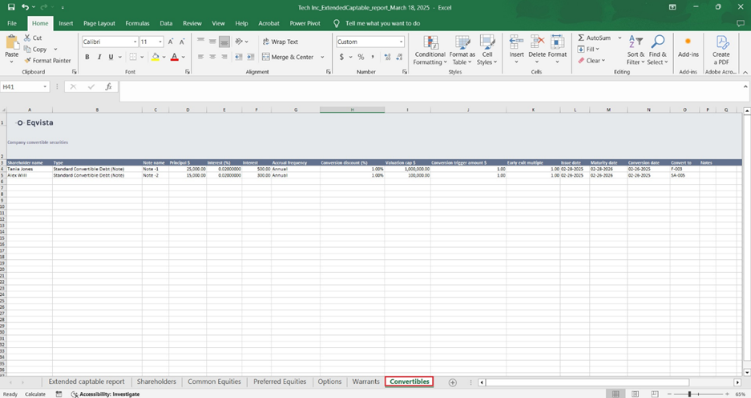Apply the Borders icon
The height and width of the screenshot is (398, 751).
click(133, 57)
